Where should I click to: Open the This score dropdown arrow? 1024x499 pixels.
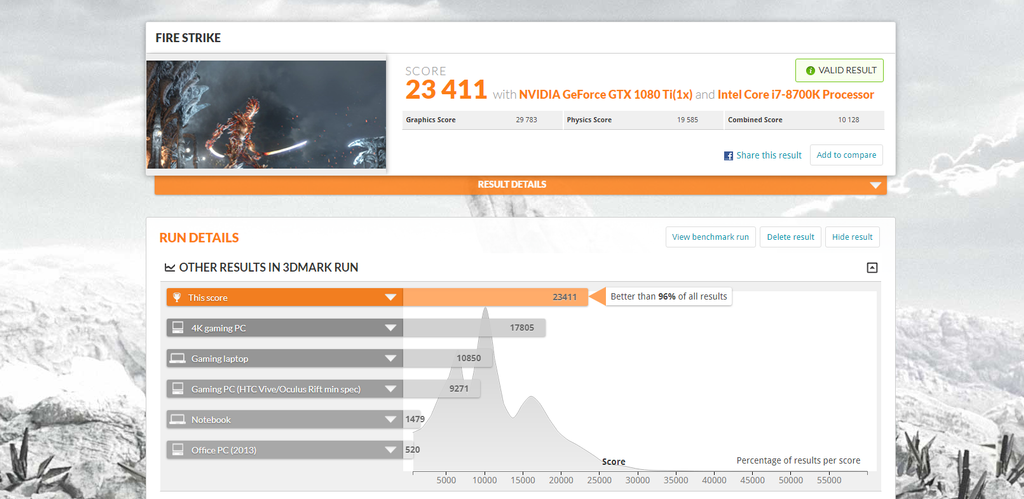[391, 298]
